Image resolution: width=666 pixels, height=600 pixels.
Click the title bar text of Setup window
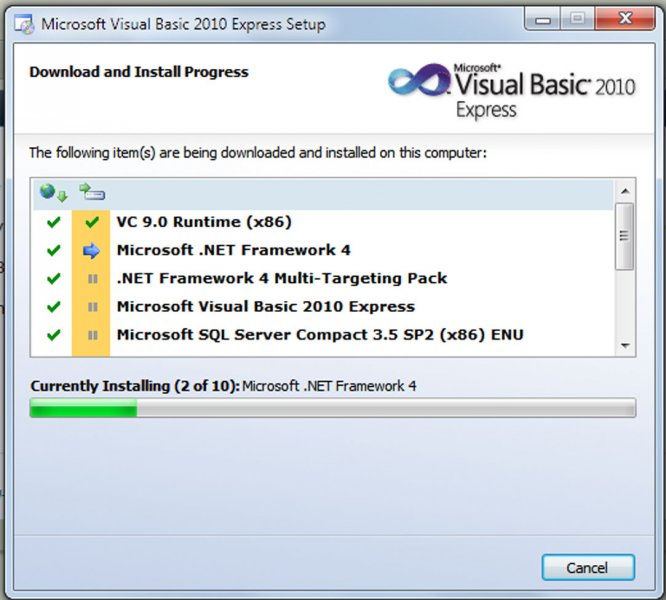click(x=183, y=24)
